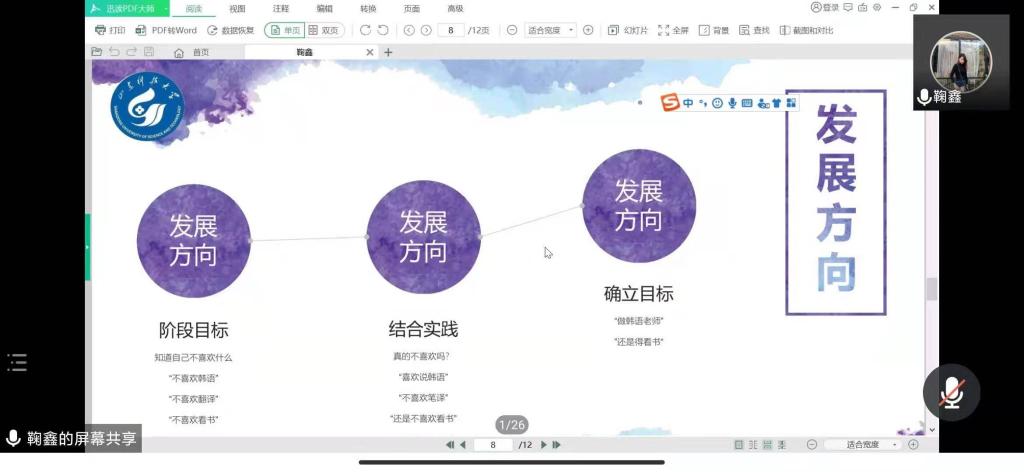Open the 注释 annotation menu tab
The height and width of the screenshot is (472, 1024).
(x=281, y=8)
